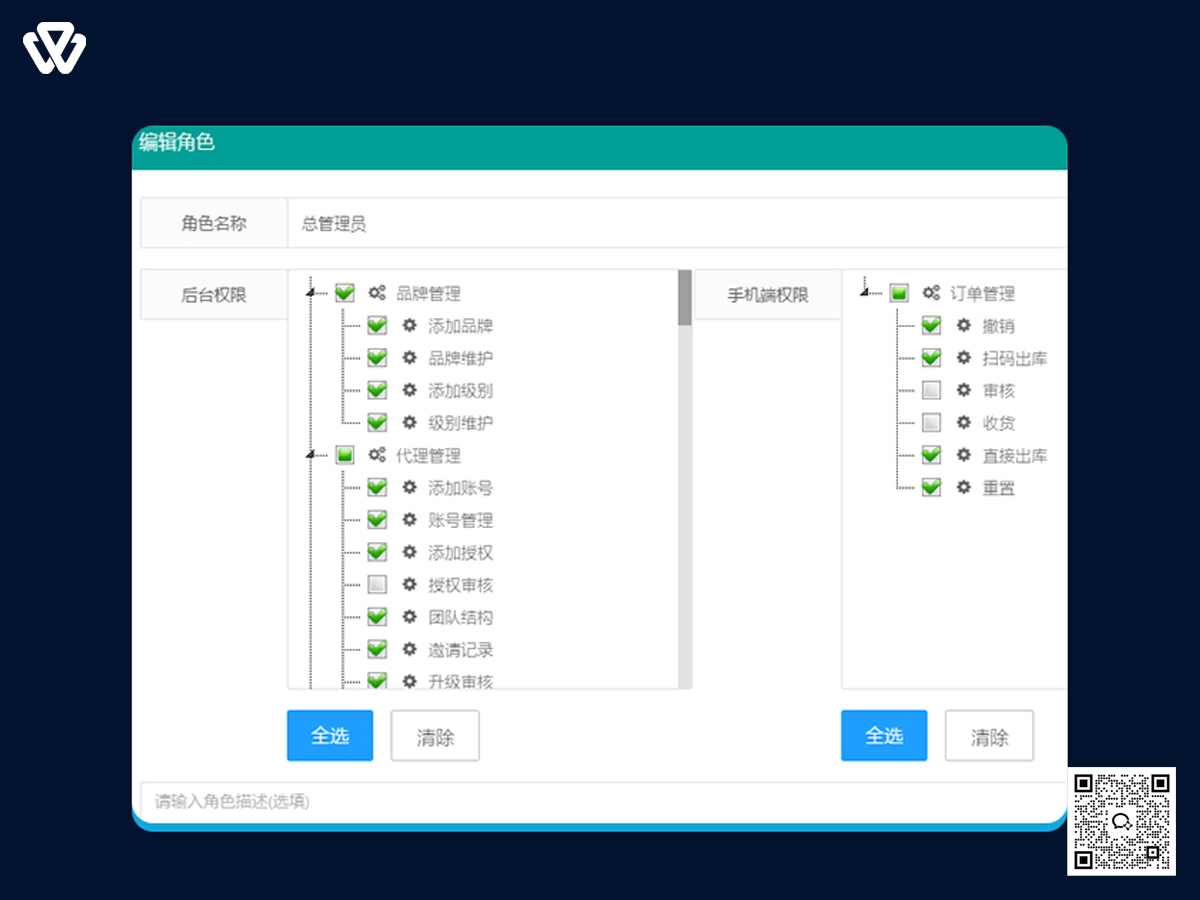The height and width of the screenshot is (900, 1200).
Task: Select the 邀请记录 tree item
Action: click(x=460, y=650)
